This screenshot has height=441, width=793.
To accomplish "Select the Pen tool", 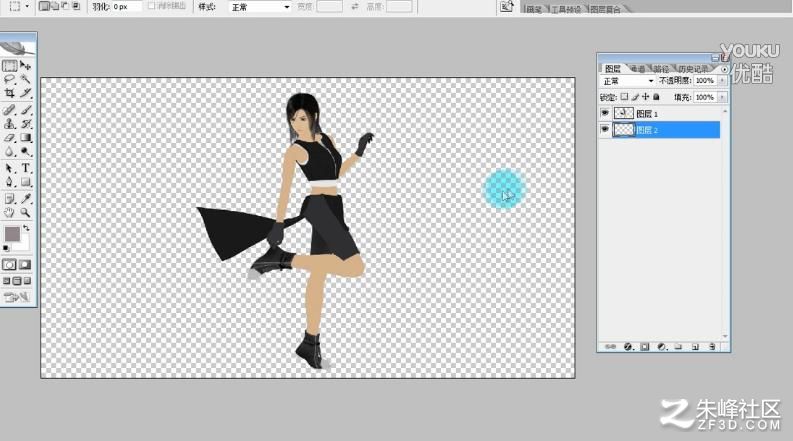I will pos(10,182).
